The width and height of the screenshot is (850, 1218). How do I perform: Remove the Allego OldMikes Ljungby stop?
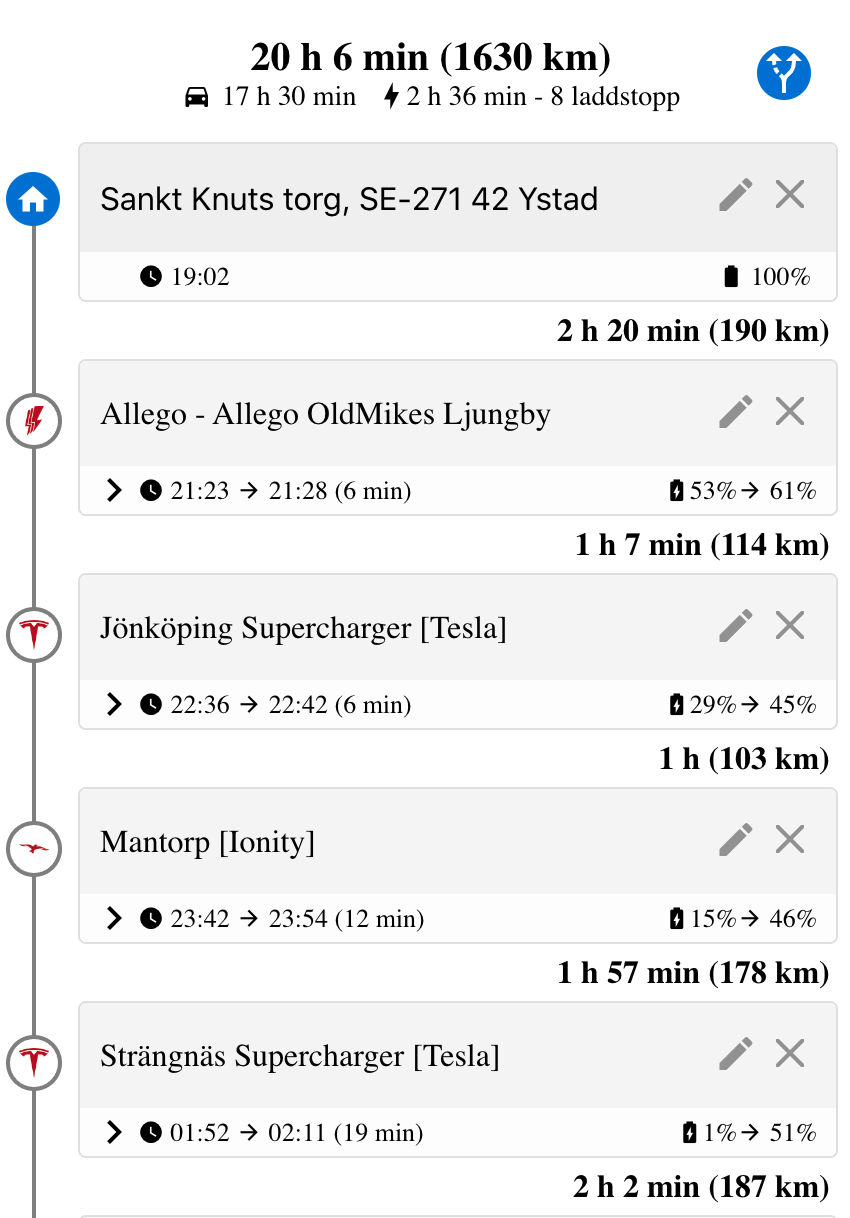(x=790, y=411)
